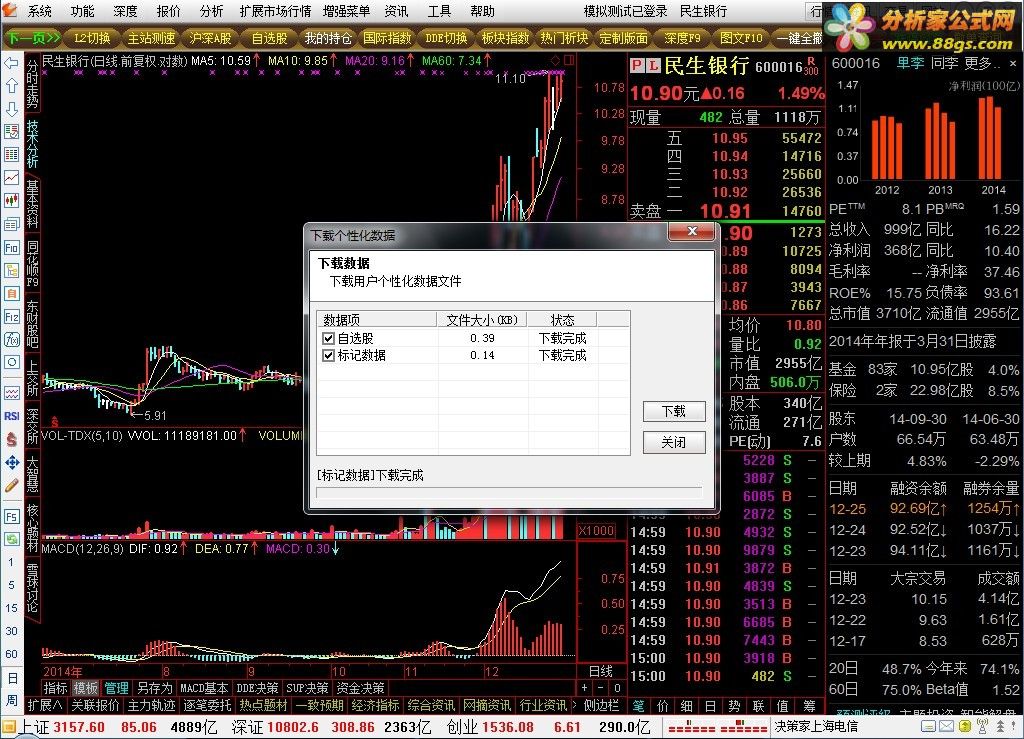Select the 30-minute period toggle
The height and width of the screenshot is (739, 1024).
coord(11,631)
